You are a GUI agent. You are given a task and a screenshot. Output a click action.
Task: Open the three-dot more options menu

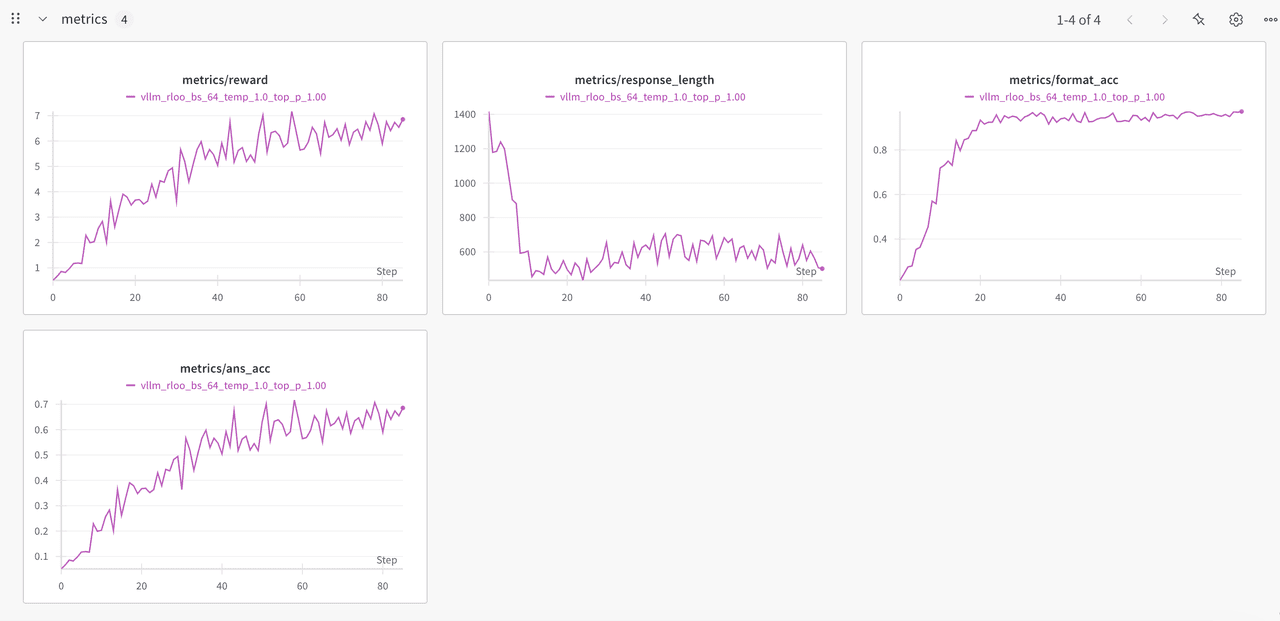[1270, 20]
